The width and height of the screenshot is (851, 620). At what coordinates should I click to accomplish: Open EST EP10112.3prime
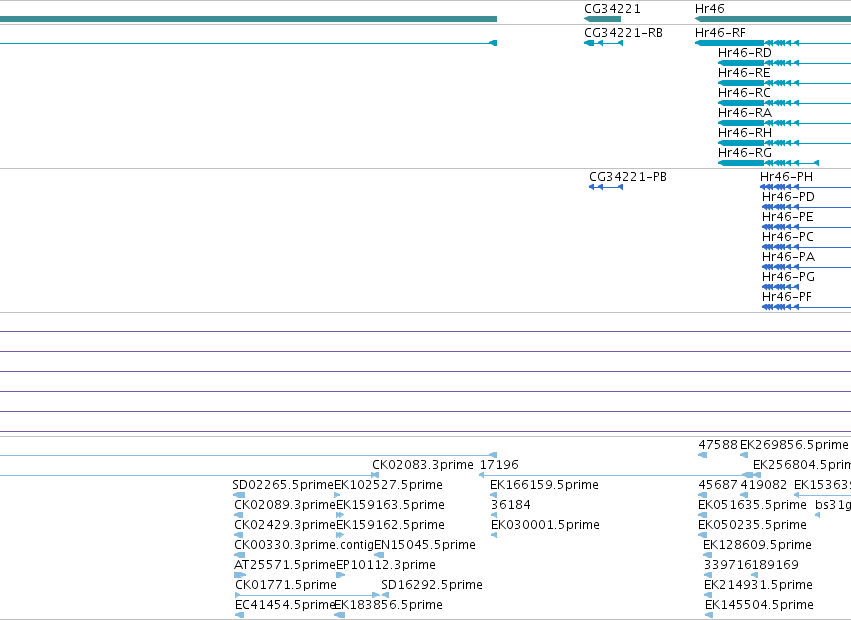click(385, 566)
